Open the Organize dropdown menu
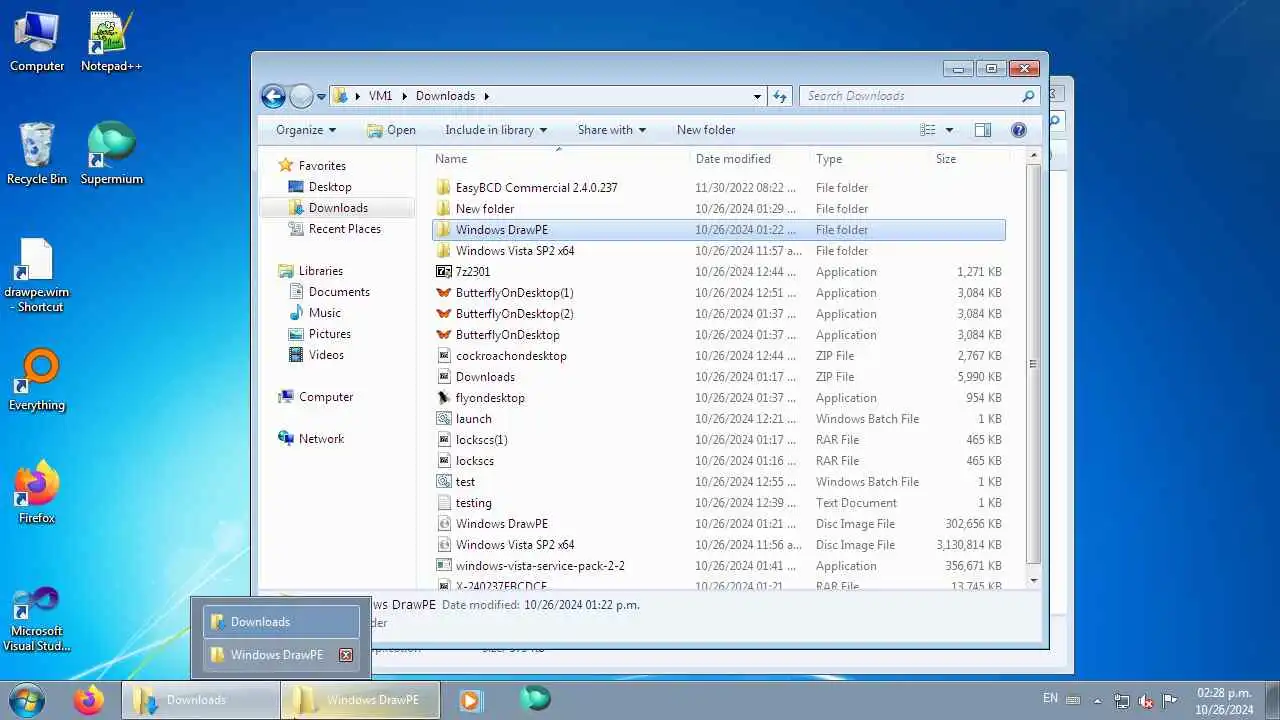This screenshot has width=1280, height=720. tap(306, 130)
